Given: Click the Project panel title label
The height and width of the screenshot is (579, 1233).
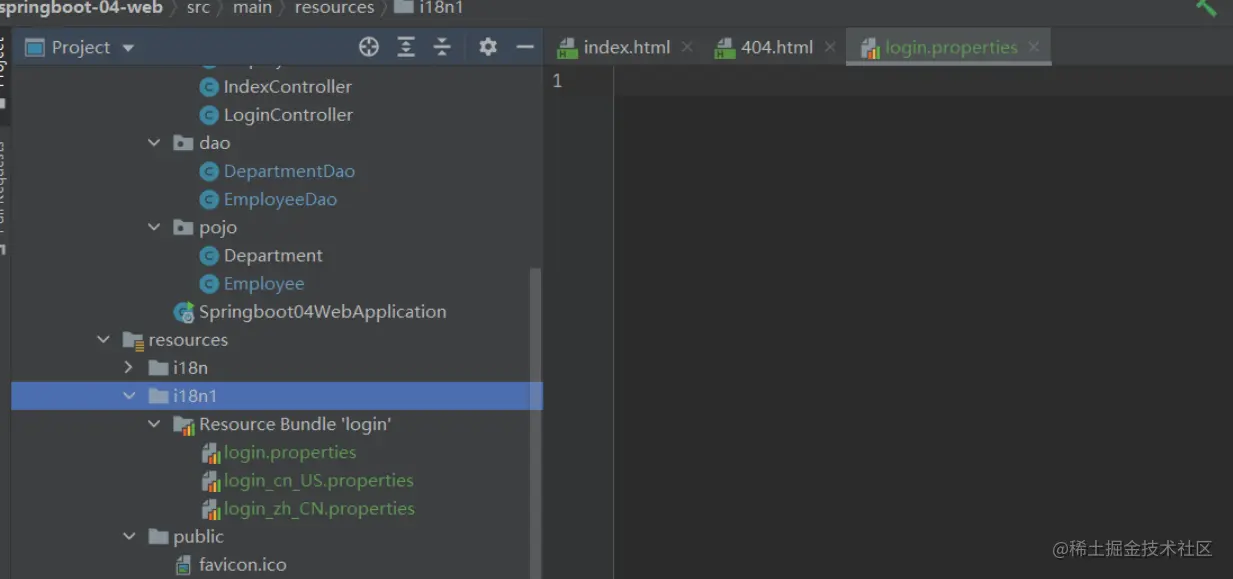Looking at the screenshot, I should click(x=81, y=47).
